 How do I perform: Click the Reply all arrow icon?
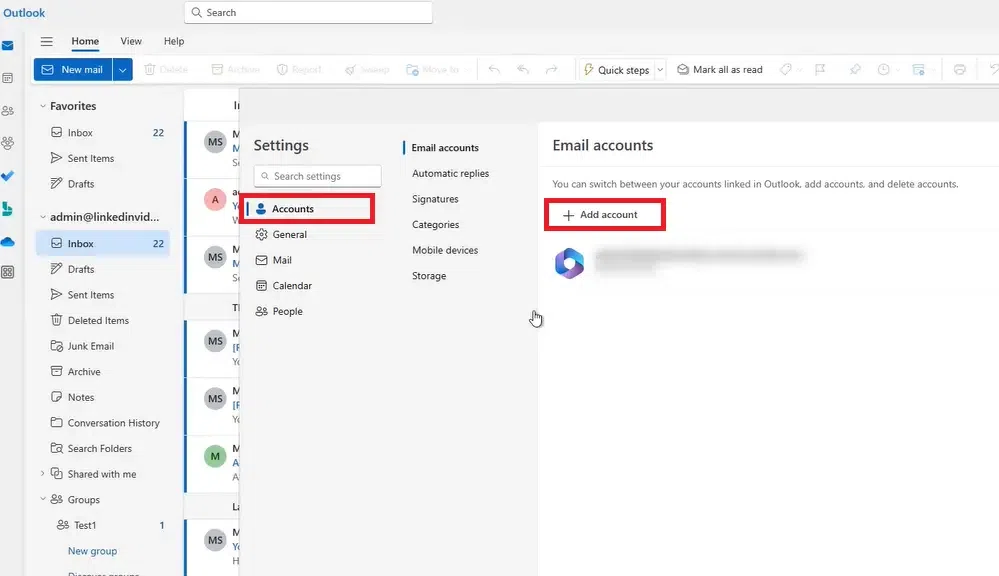[x=523, y=69]
